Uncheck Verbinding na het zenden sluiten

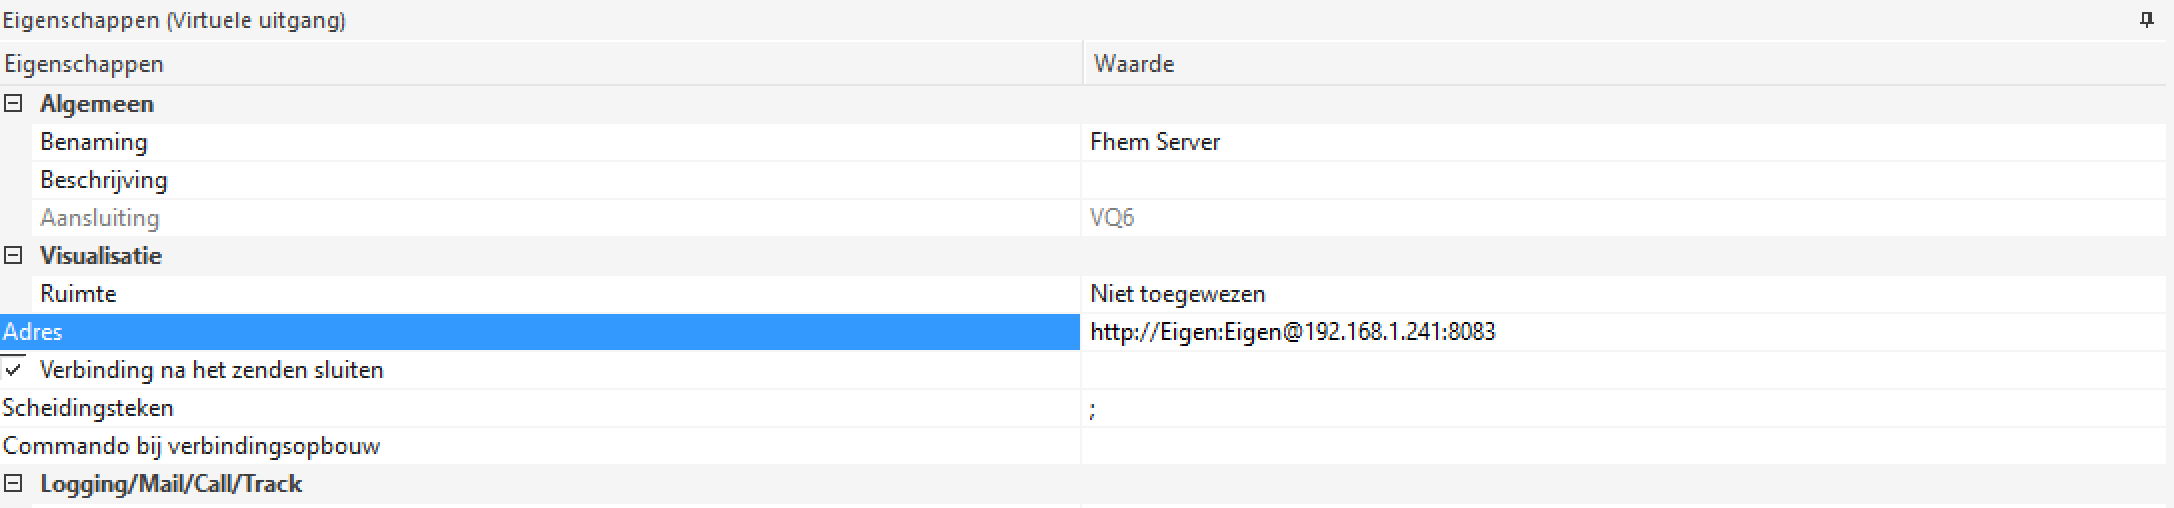(x=14, y=369)
